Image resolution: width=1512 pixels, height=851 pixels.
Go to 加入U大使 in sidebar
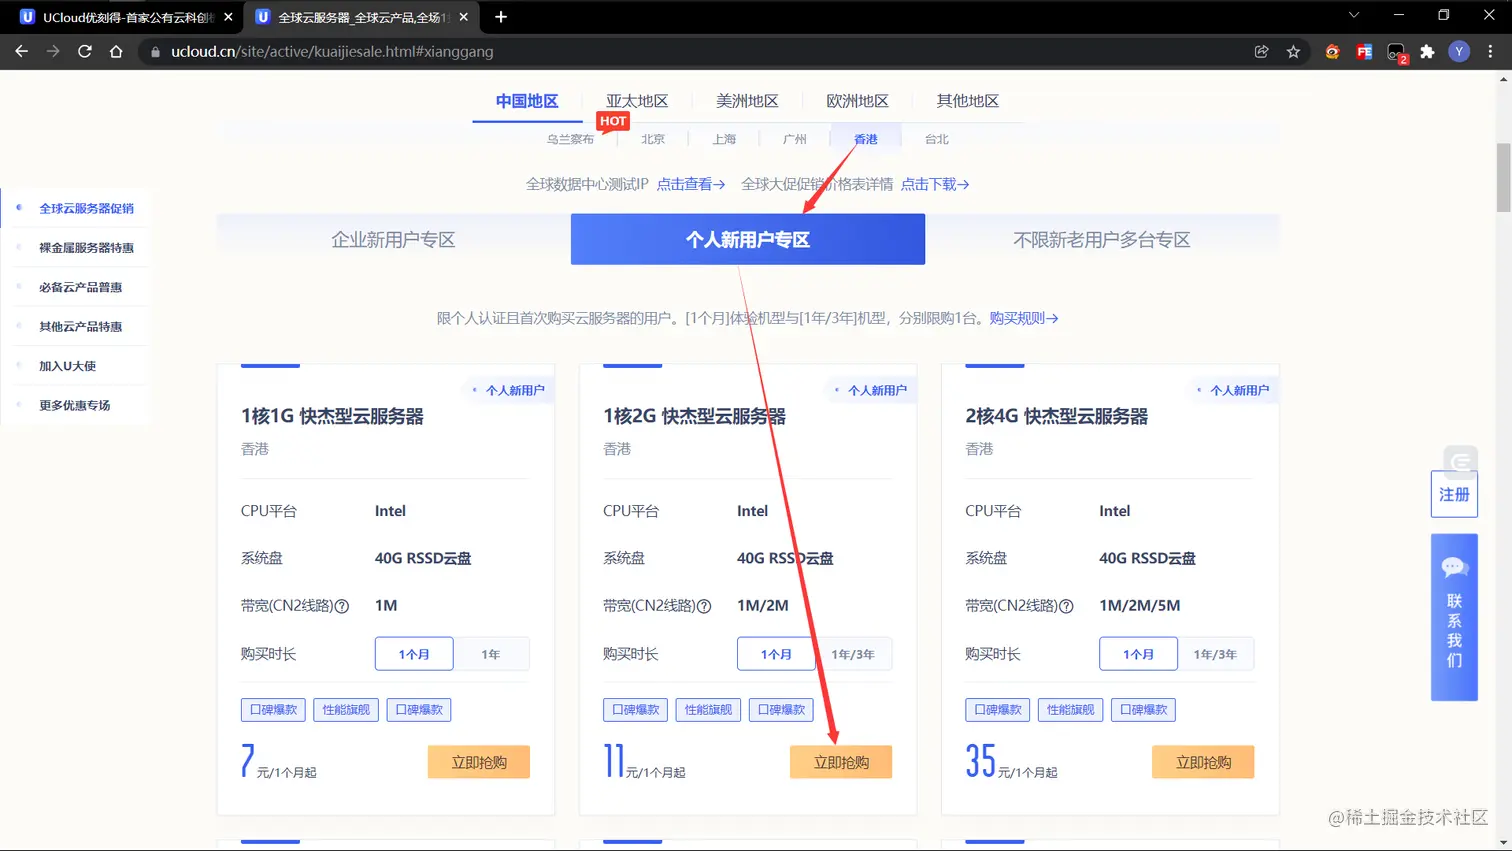(x=67, y=366)
